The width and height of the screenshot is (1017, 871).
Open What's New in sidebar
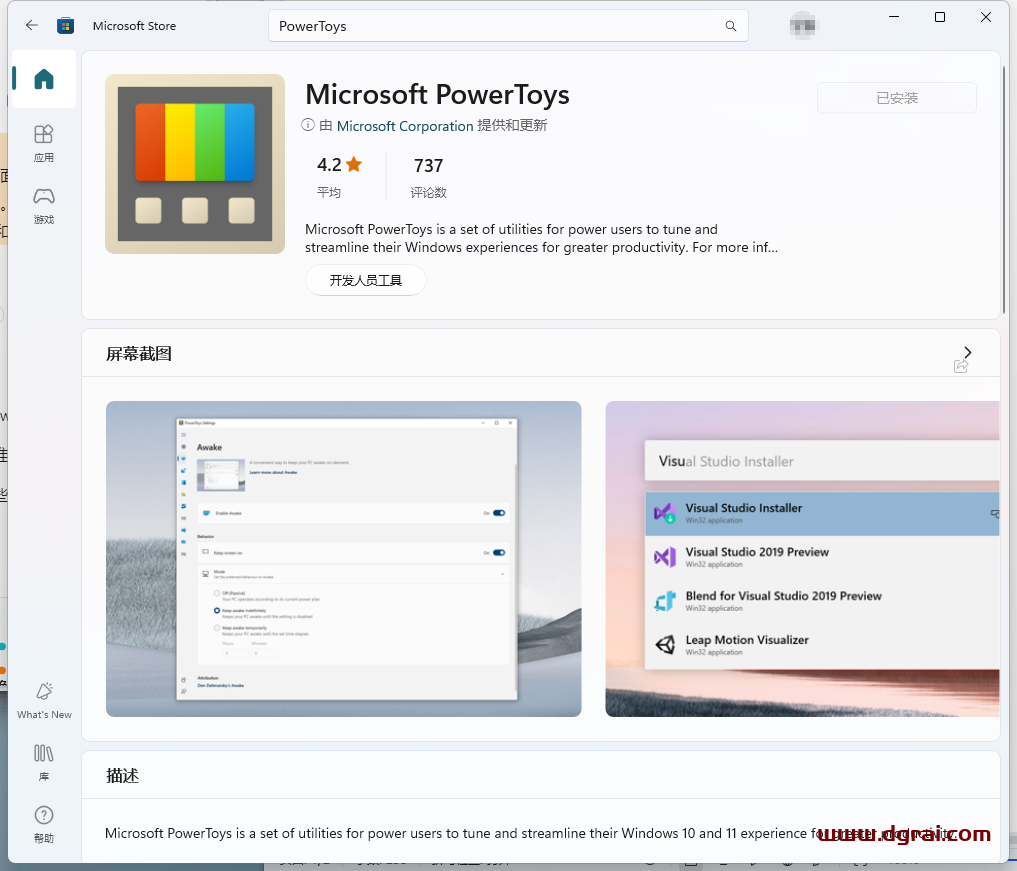pos(44,700)
